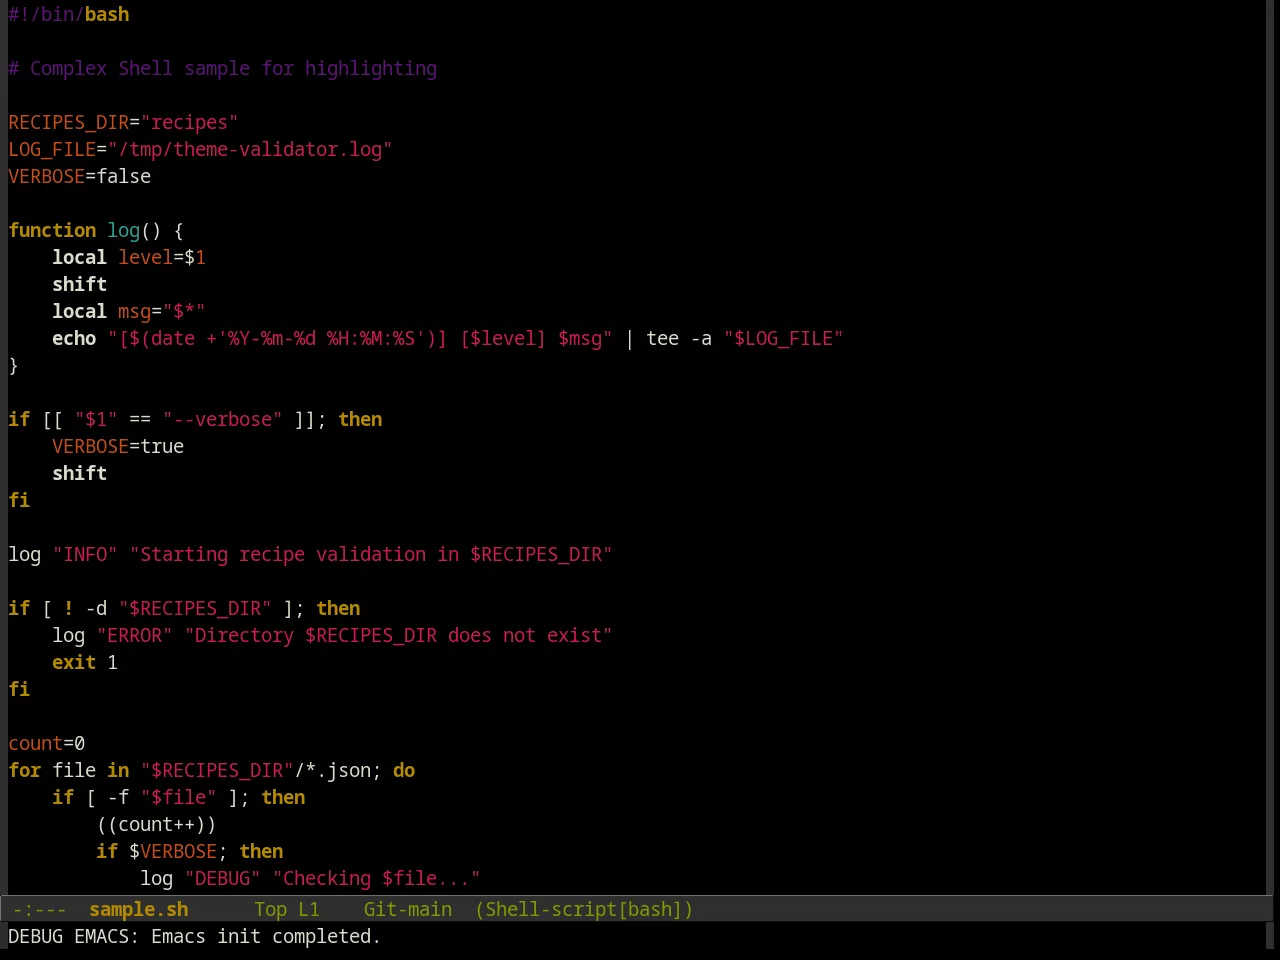Viewport: 1280px width, 960px height.
Task: Click the 'for' keyword of the file loop
Action: [x=25, y=770]
